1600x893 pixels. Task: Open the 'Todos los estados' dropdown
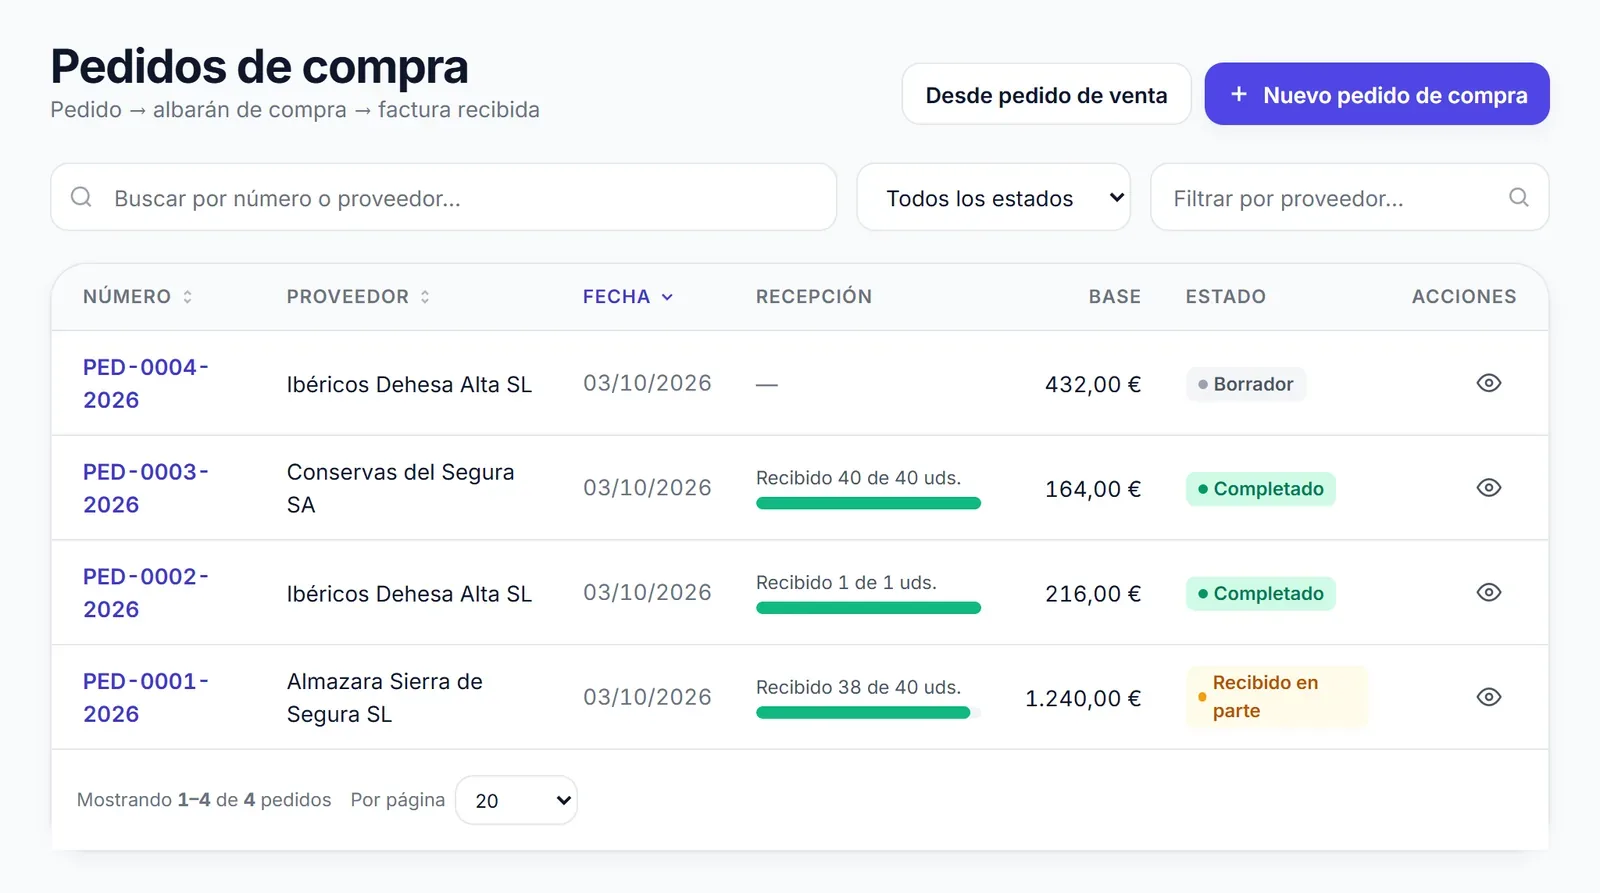993,197
